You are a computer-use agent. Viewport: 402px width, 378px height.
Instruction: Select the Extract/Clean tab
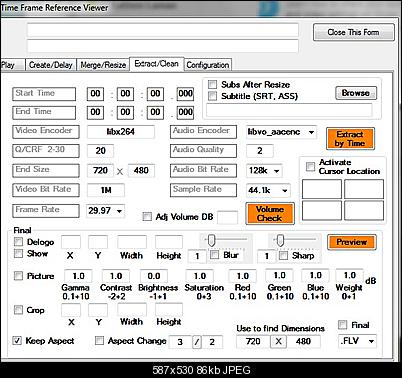[x=156, y=64]
